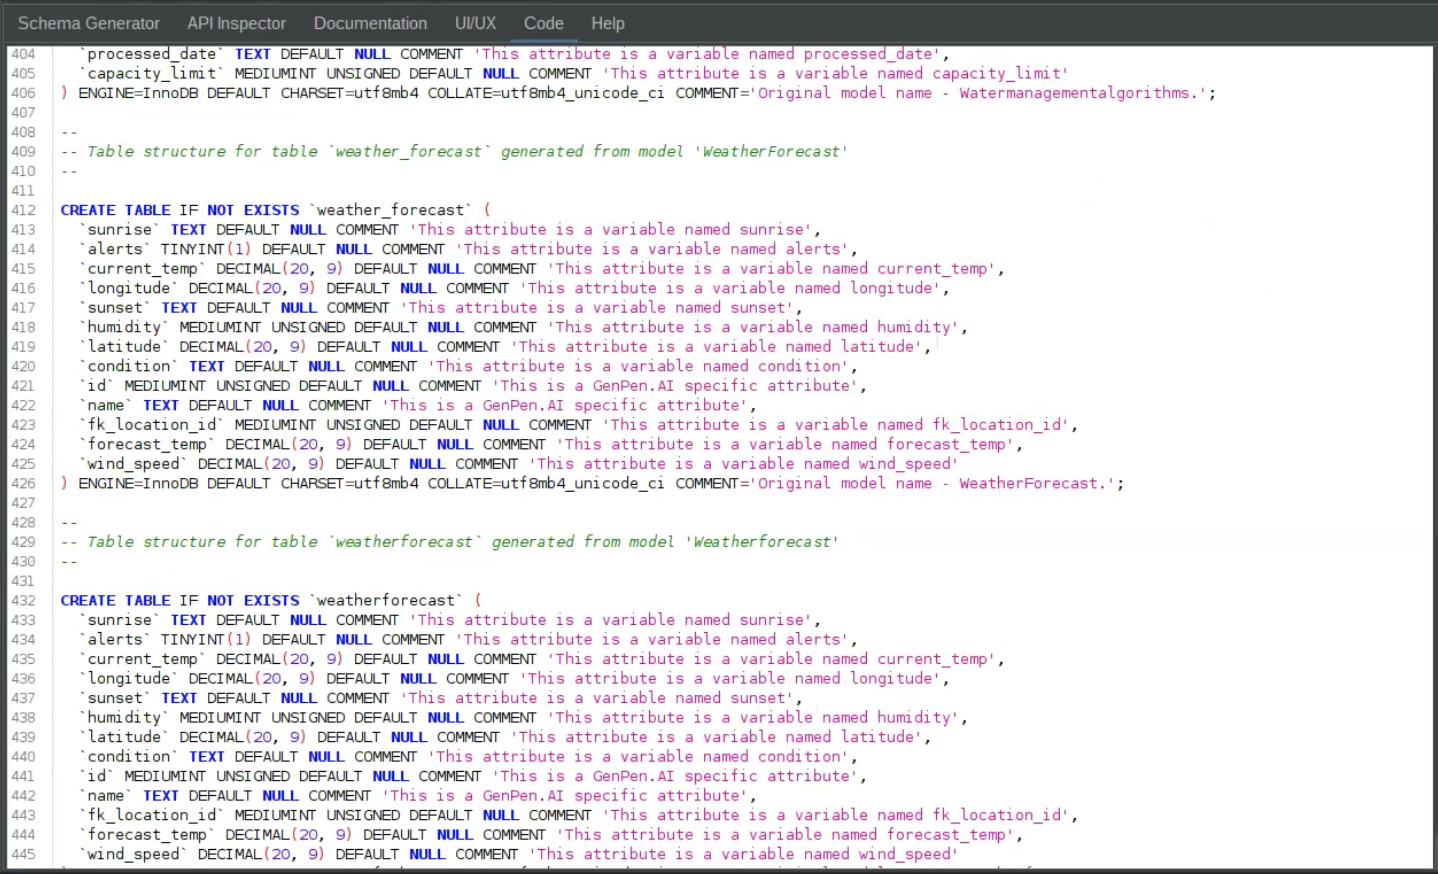Screen dimensions: 1438x874
Task: Click TINYINT(1) type on line 434
Action: (207, 639)
